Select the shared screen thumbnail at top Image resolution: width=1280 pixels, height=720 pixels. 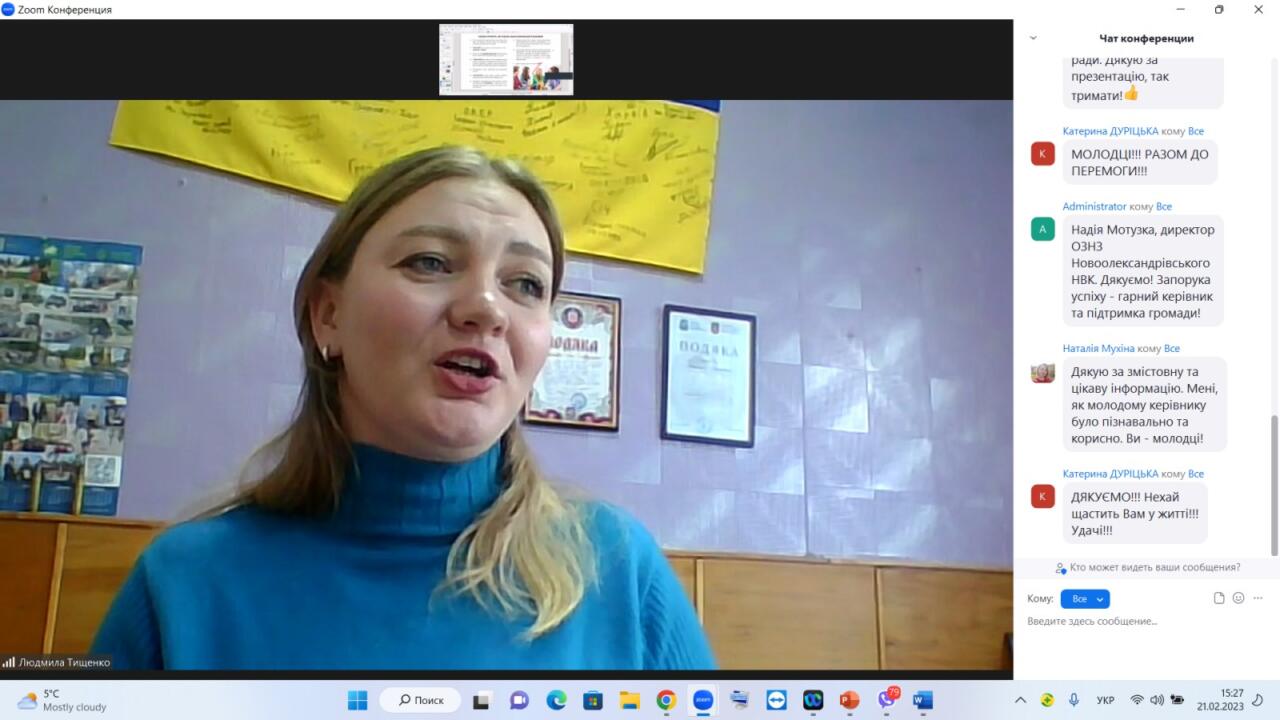[506, 59]
